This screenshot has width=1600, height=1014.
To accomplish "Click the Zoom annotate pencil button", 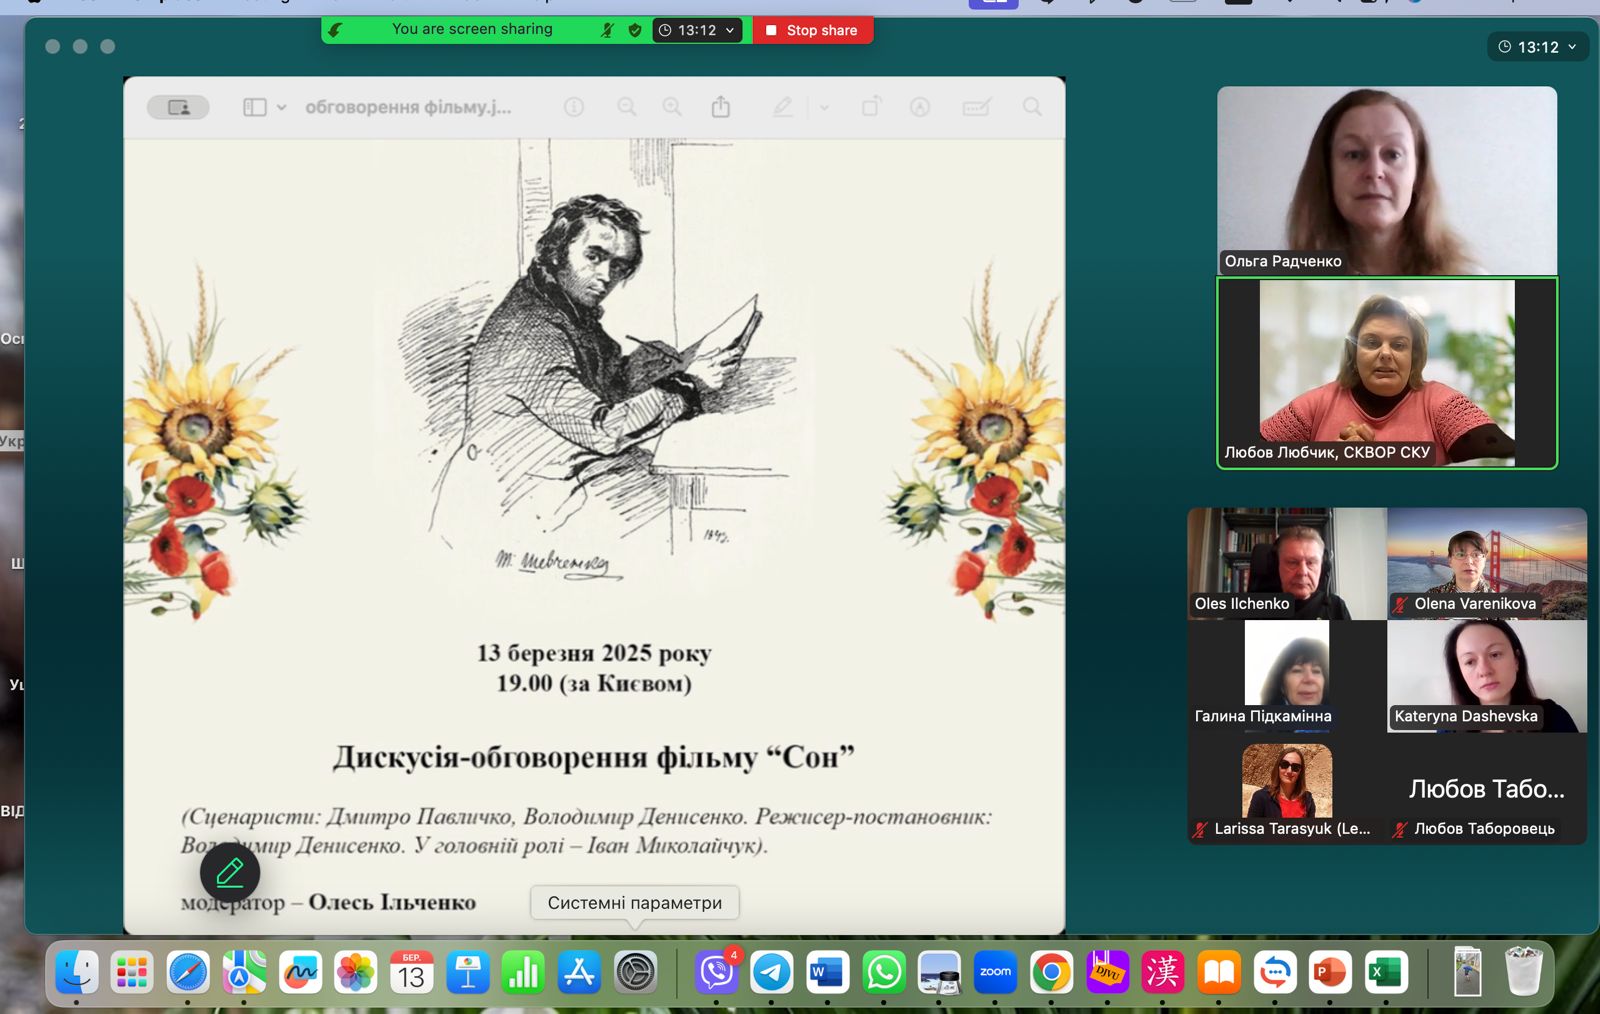I will click(x=230, y=873).
